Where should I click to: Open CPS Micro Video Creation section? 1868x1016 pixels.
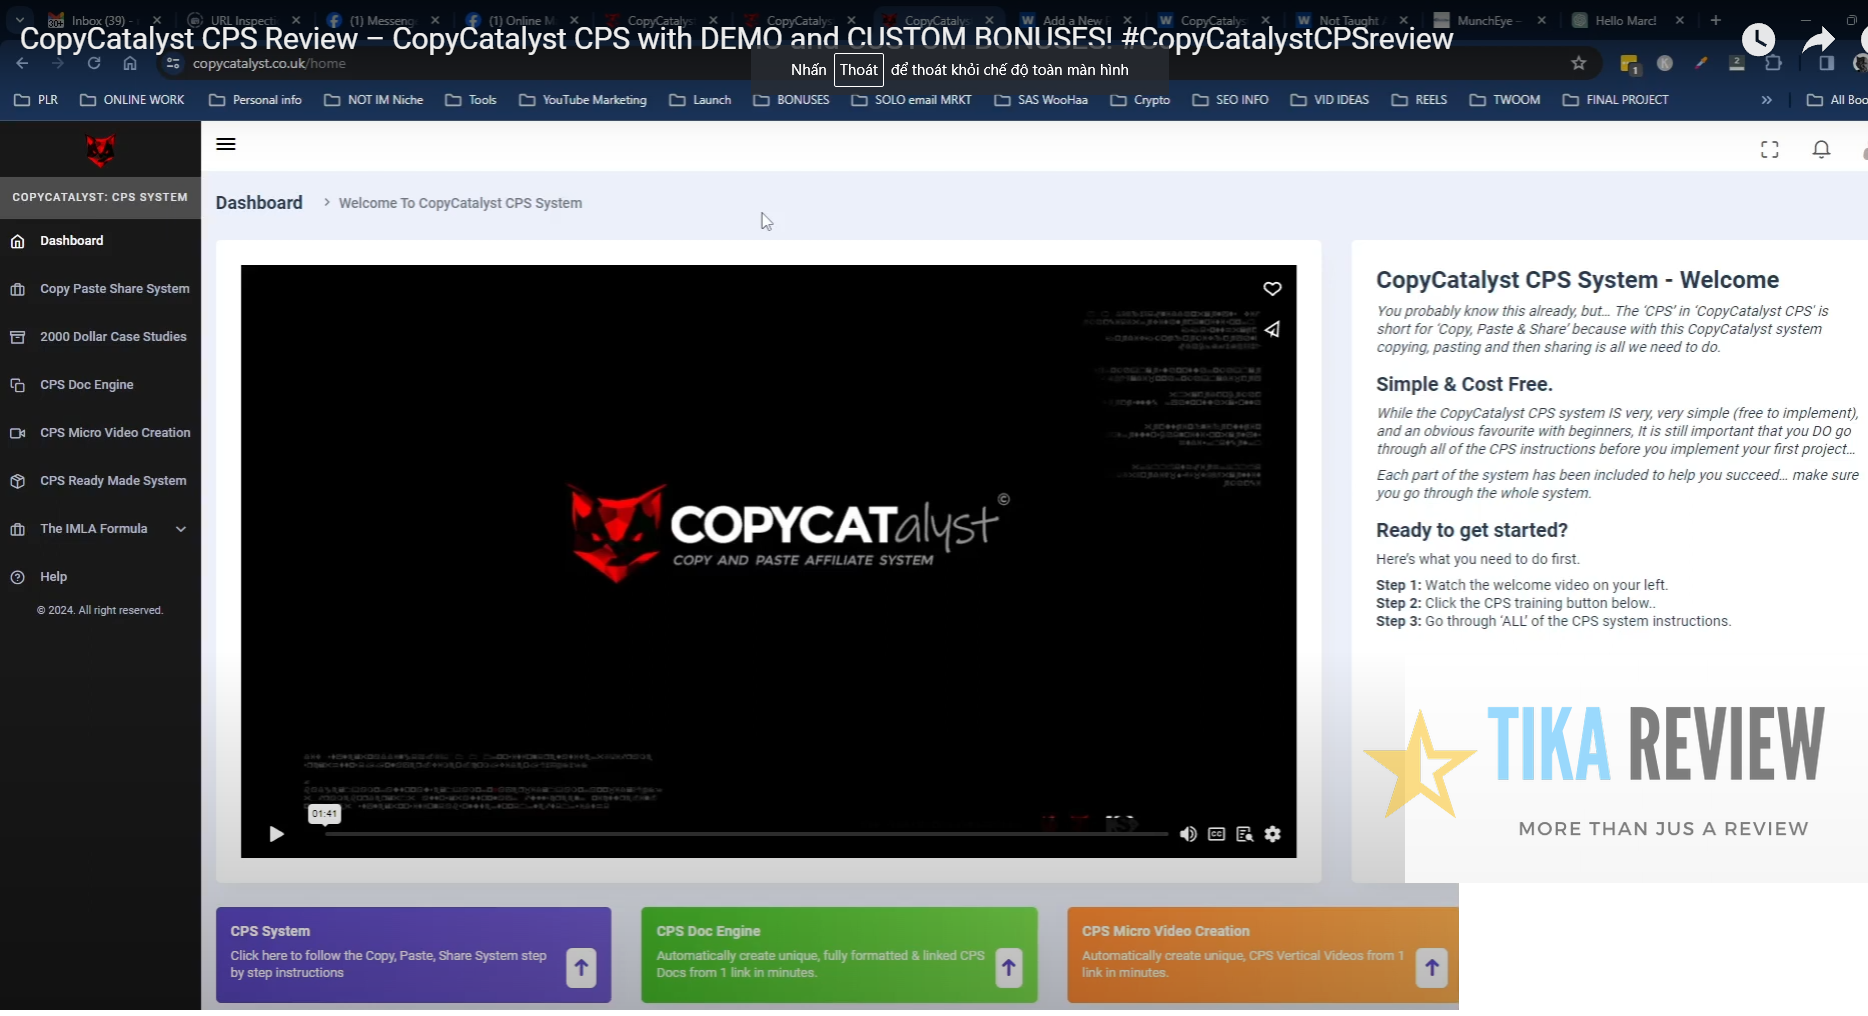coord(114,432)
